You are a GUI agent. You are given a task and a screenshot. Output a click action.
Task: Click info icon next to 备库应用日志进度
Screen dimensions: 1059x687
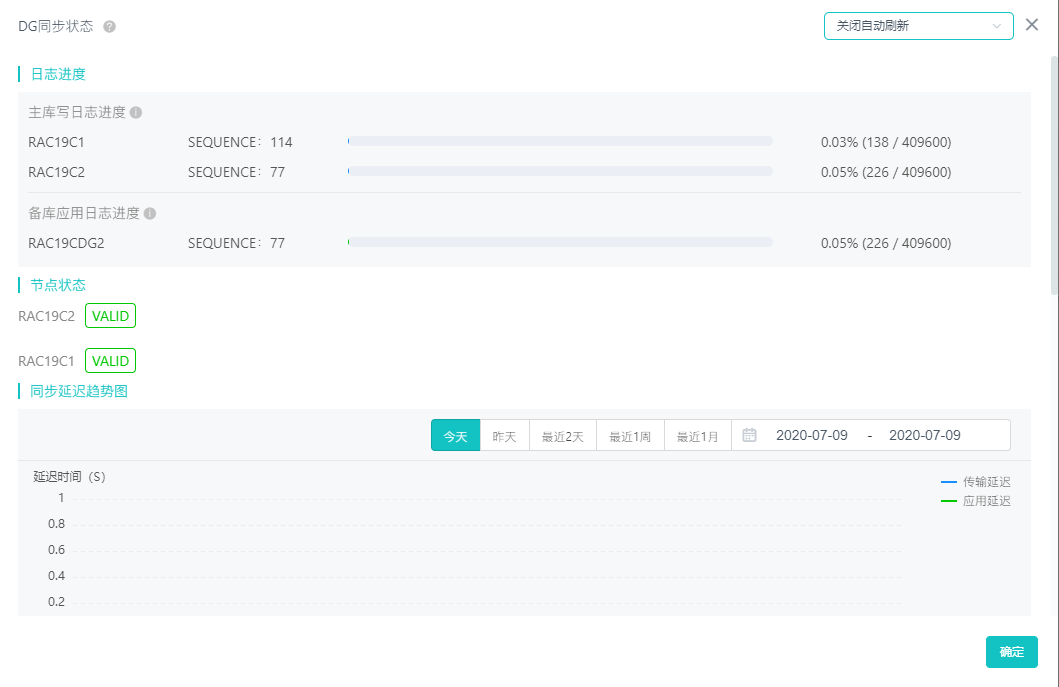tap(150, 213)
